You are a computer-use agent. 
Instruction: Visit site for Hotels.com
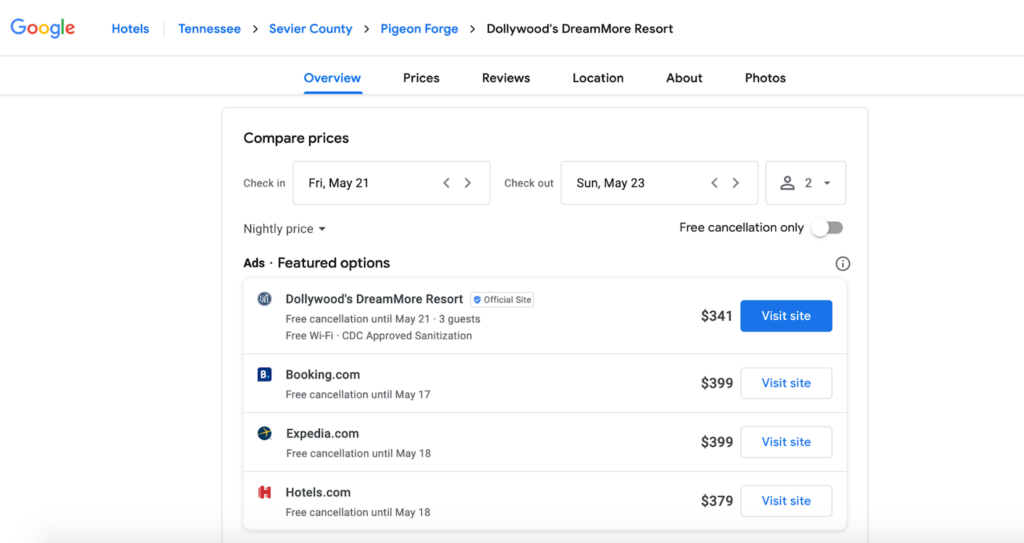pos(786,501)
